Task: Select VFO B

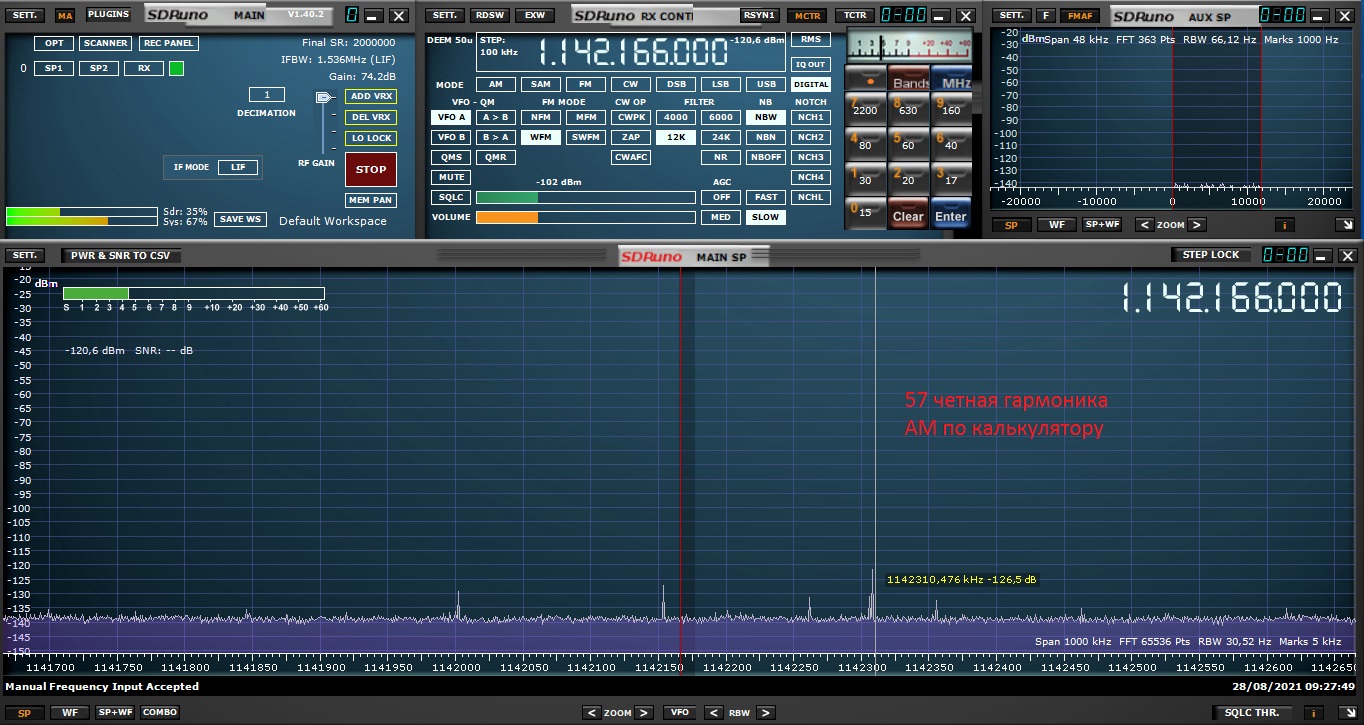Action: point(451,137)
